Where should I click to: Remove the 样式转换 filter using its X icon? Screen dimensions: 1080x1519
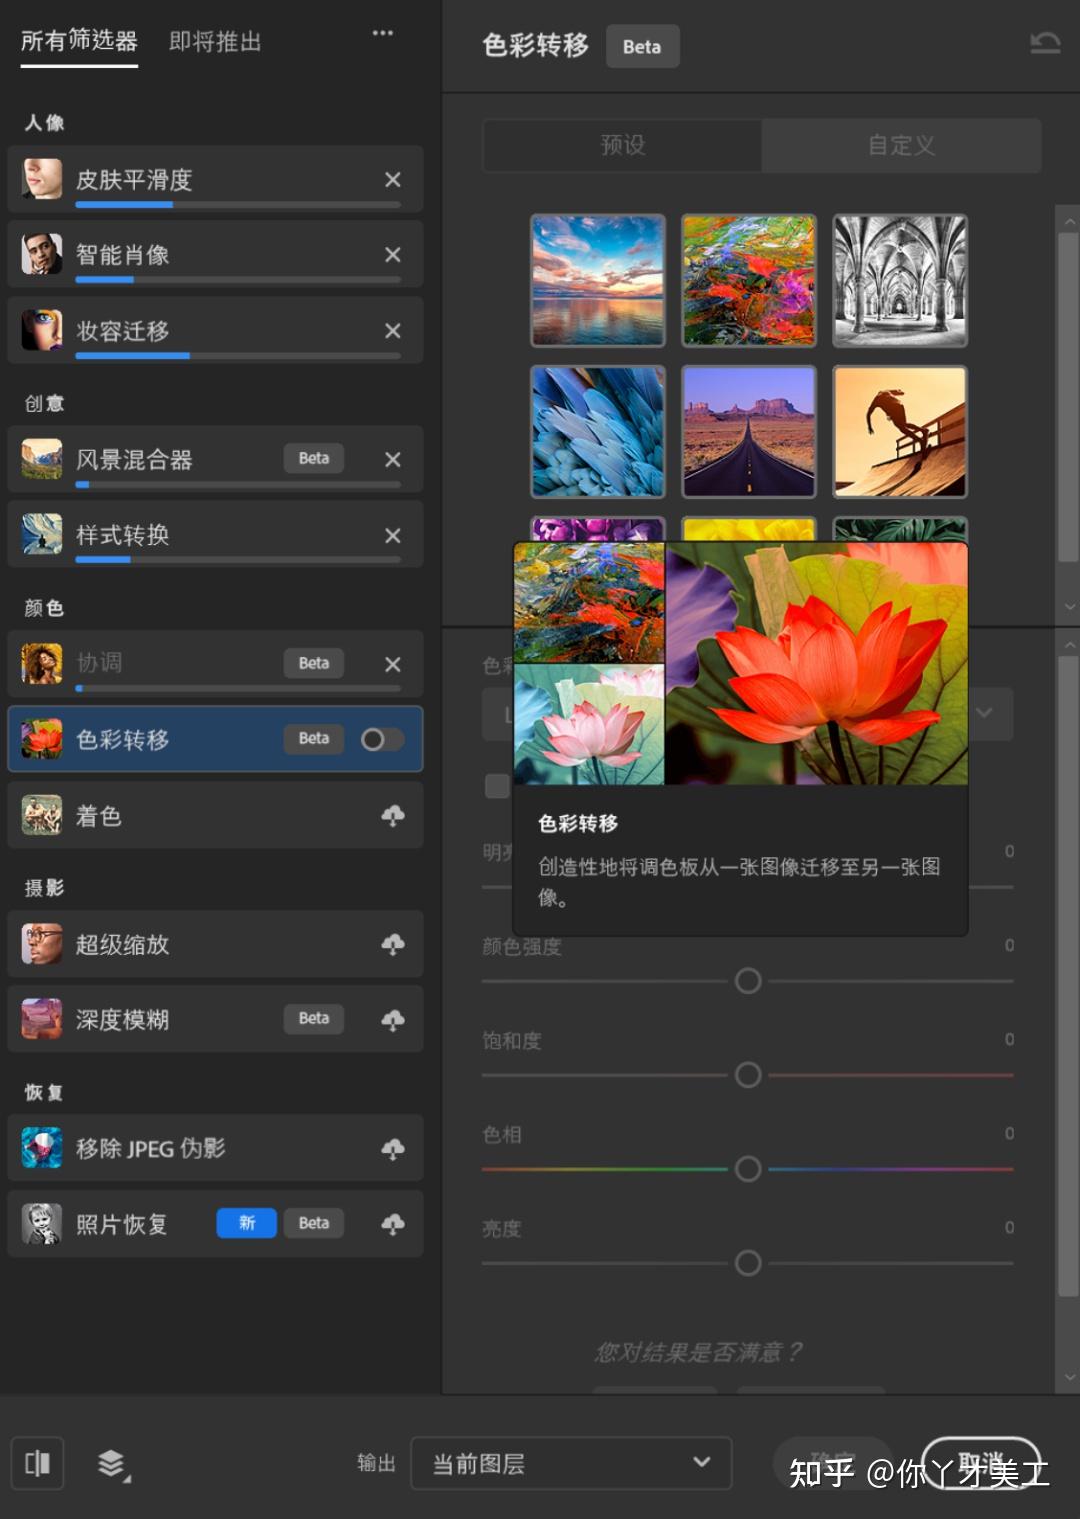(x=392, y=535)
